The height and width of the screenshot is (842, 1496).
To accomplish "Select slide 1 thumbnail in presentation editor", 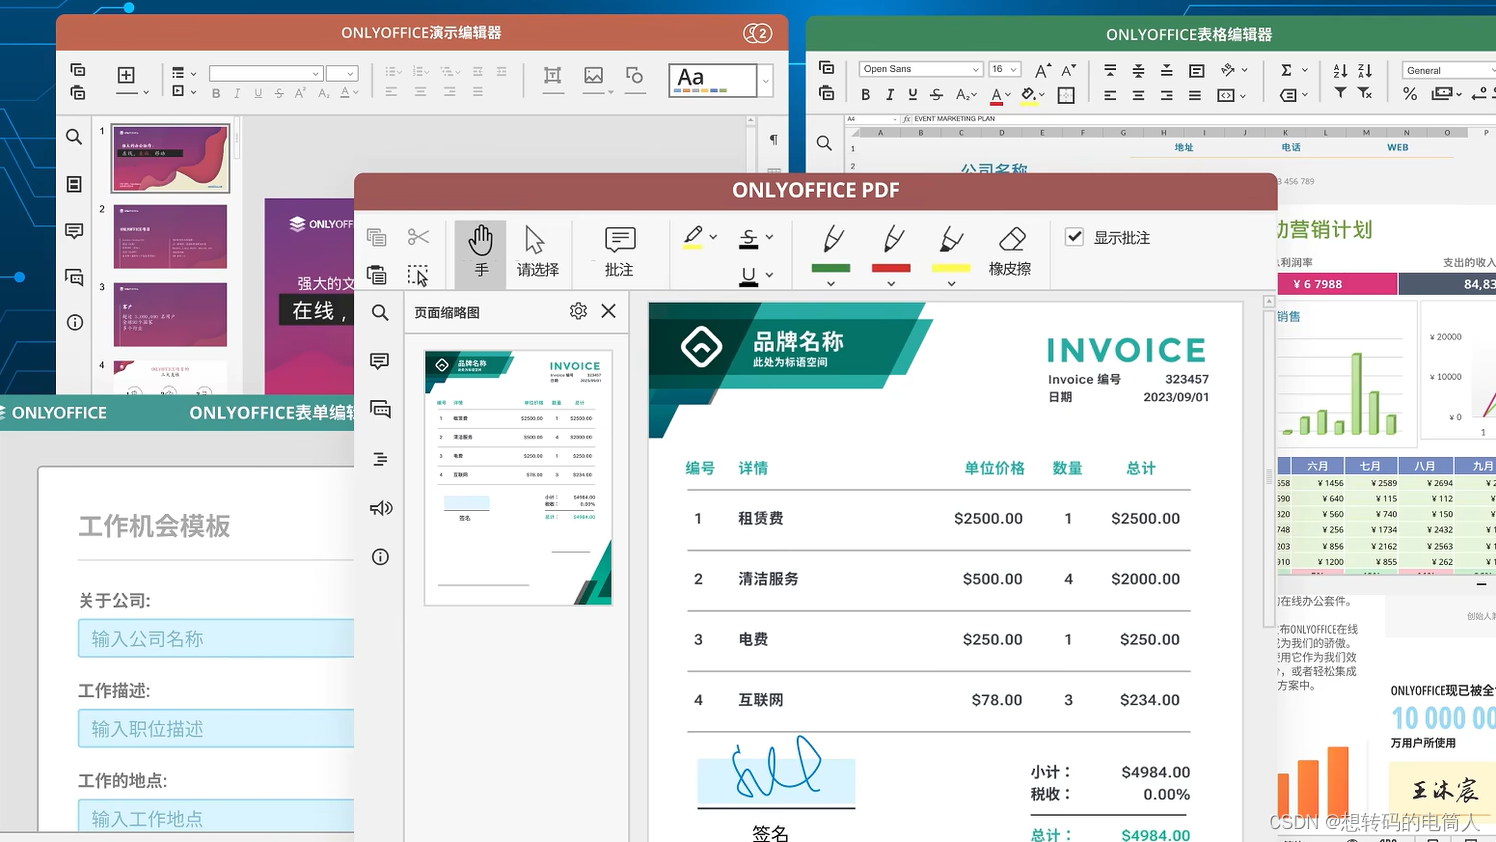I will click(x=170, y=158).
